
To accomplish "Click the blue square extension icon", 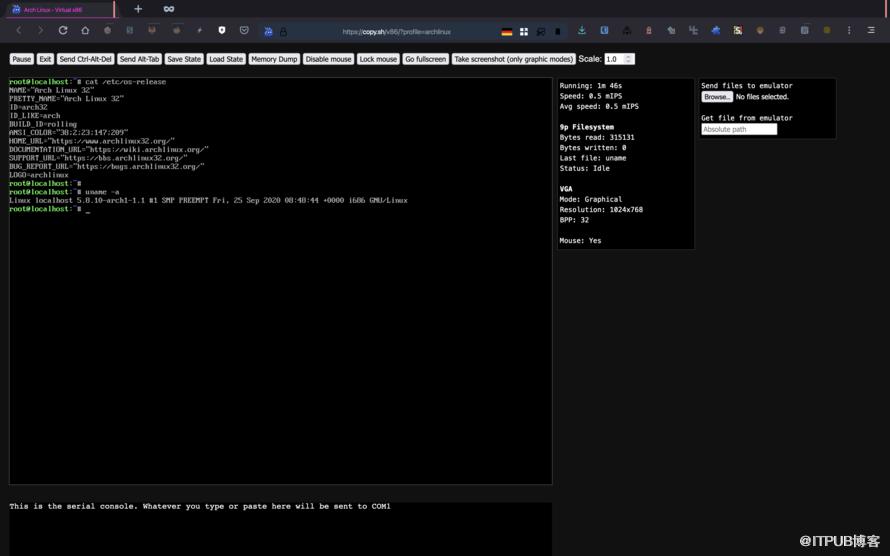I will [x=604, y=31].
